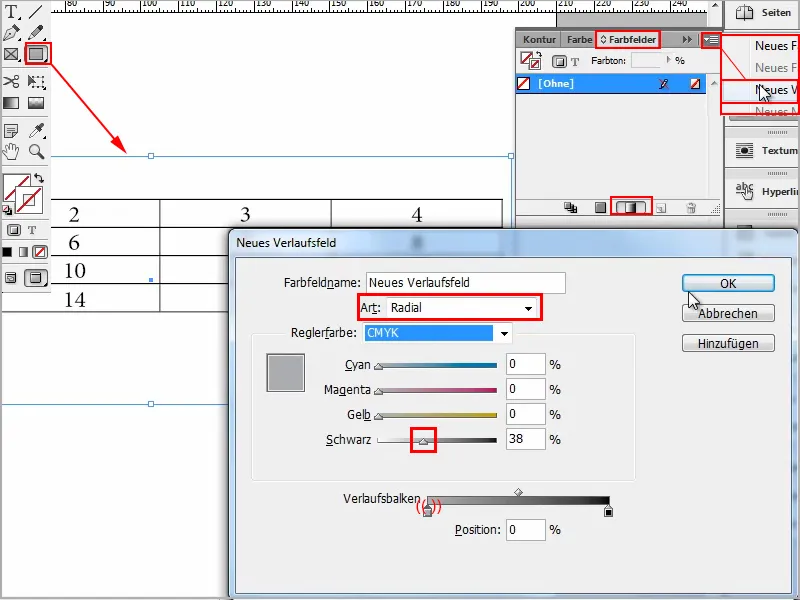Show gradient swatches in Farbfelder panel

pos(631,208)
